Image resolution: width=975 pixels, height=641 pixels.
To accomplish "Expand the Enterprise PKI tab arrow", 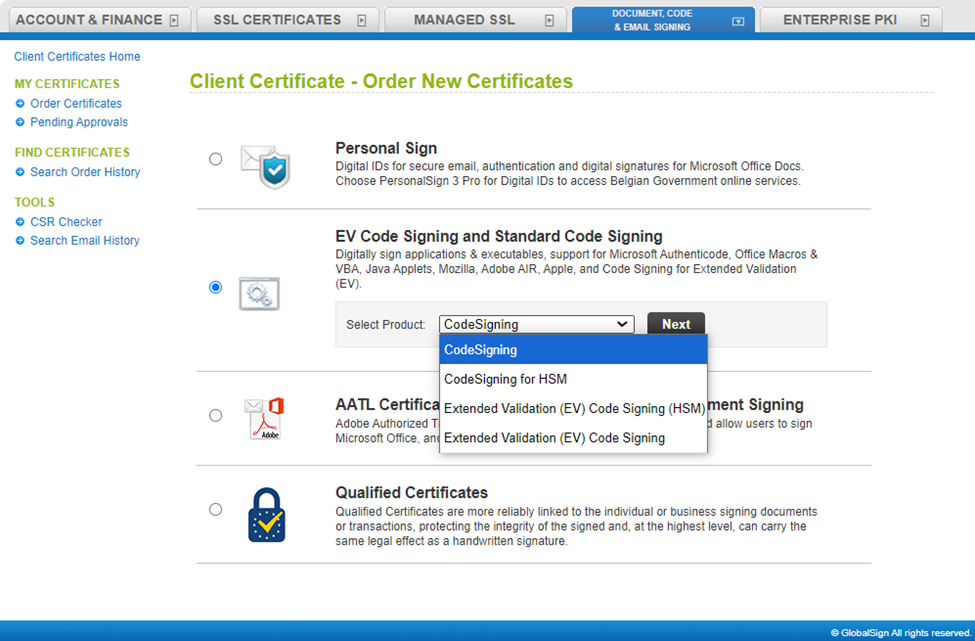I will [x=925, y=21].
